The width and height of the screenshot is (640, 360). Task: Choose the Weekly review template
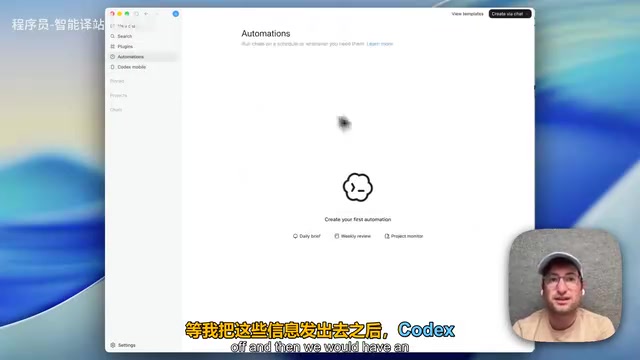[x=353, y=236]
